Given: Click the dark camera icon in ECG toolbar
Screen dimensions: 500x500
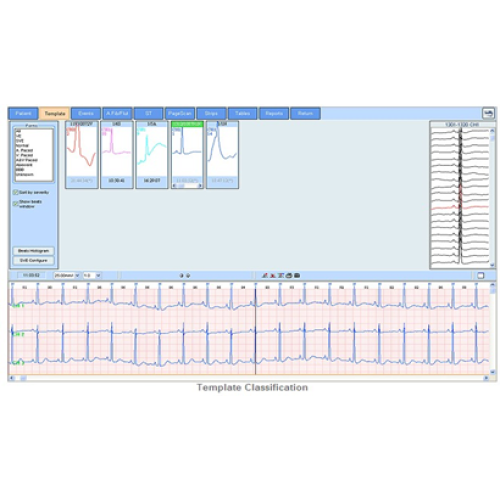Looking at the screenshot, I should [x=297, y=275].
